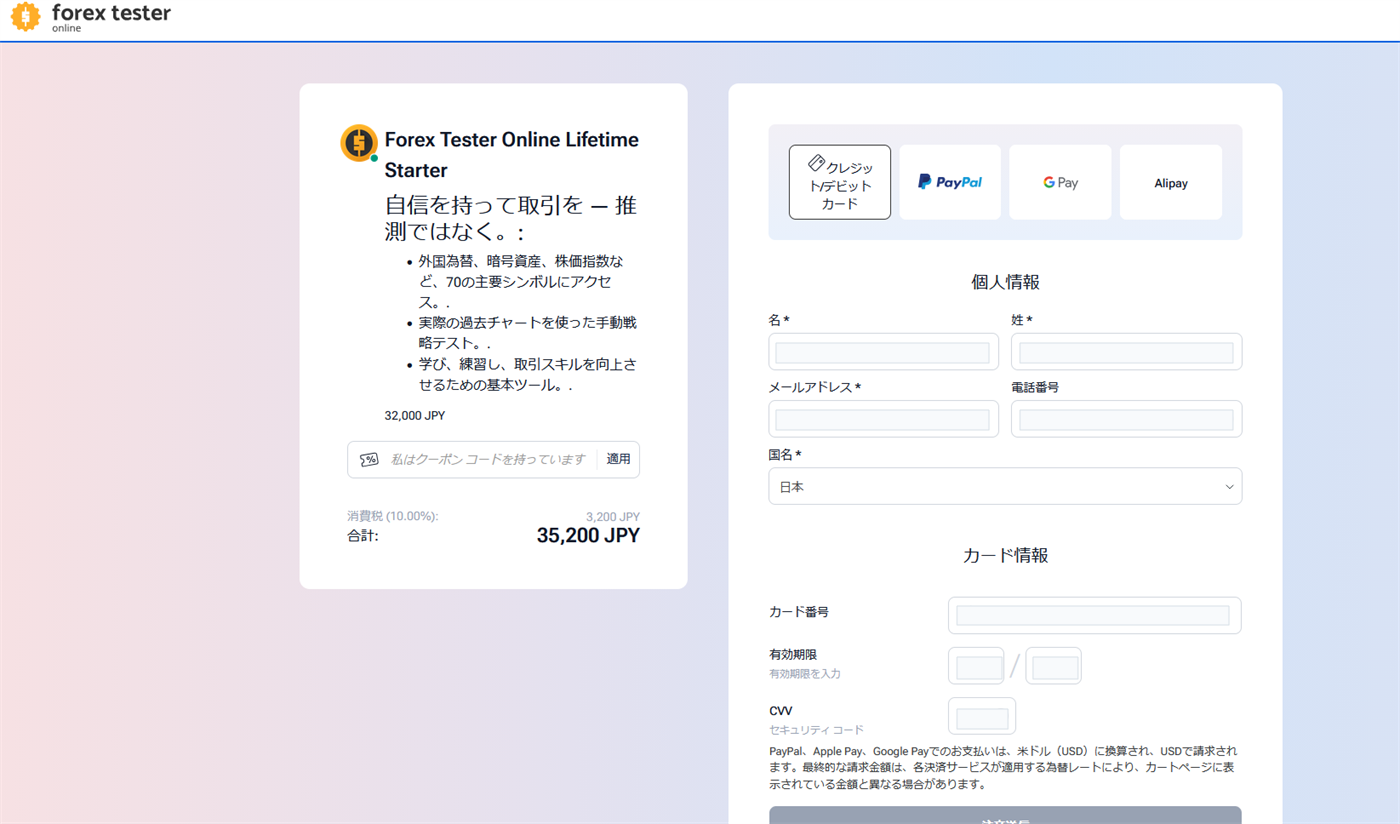The width and height of the screenshot is (1400, 824).
Task: Click the カード番号 card number field
Action: pos(1094,615)
